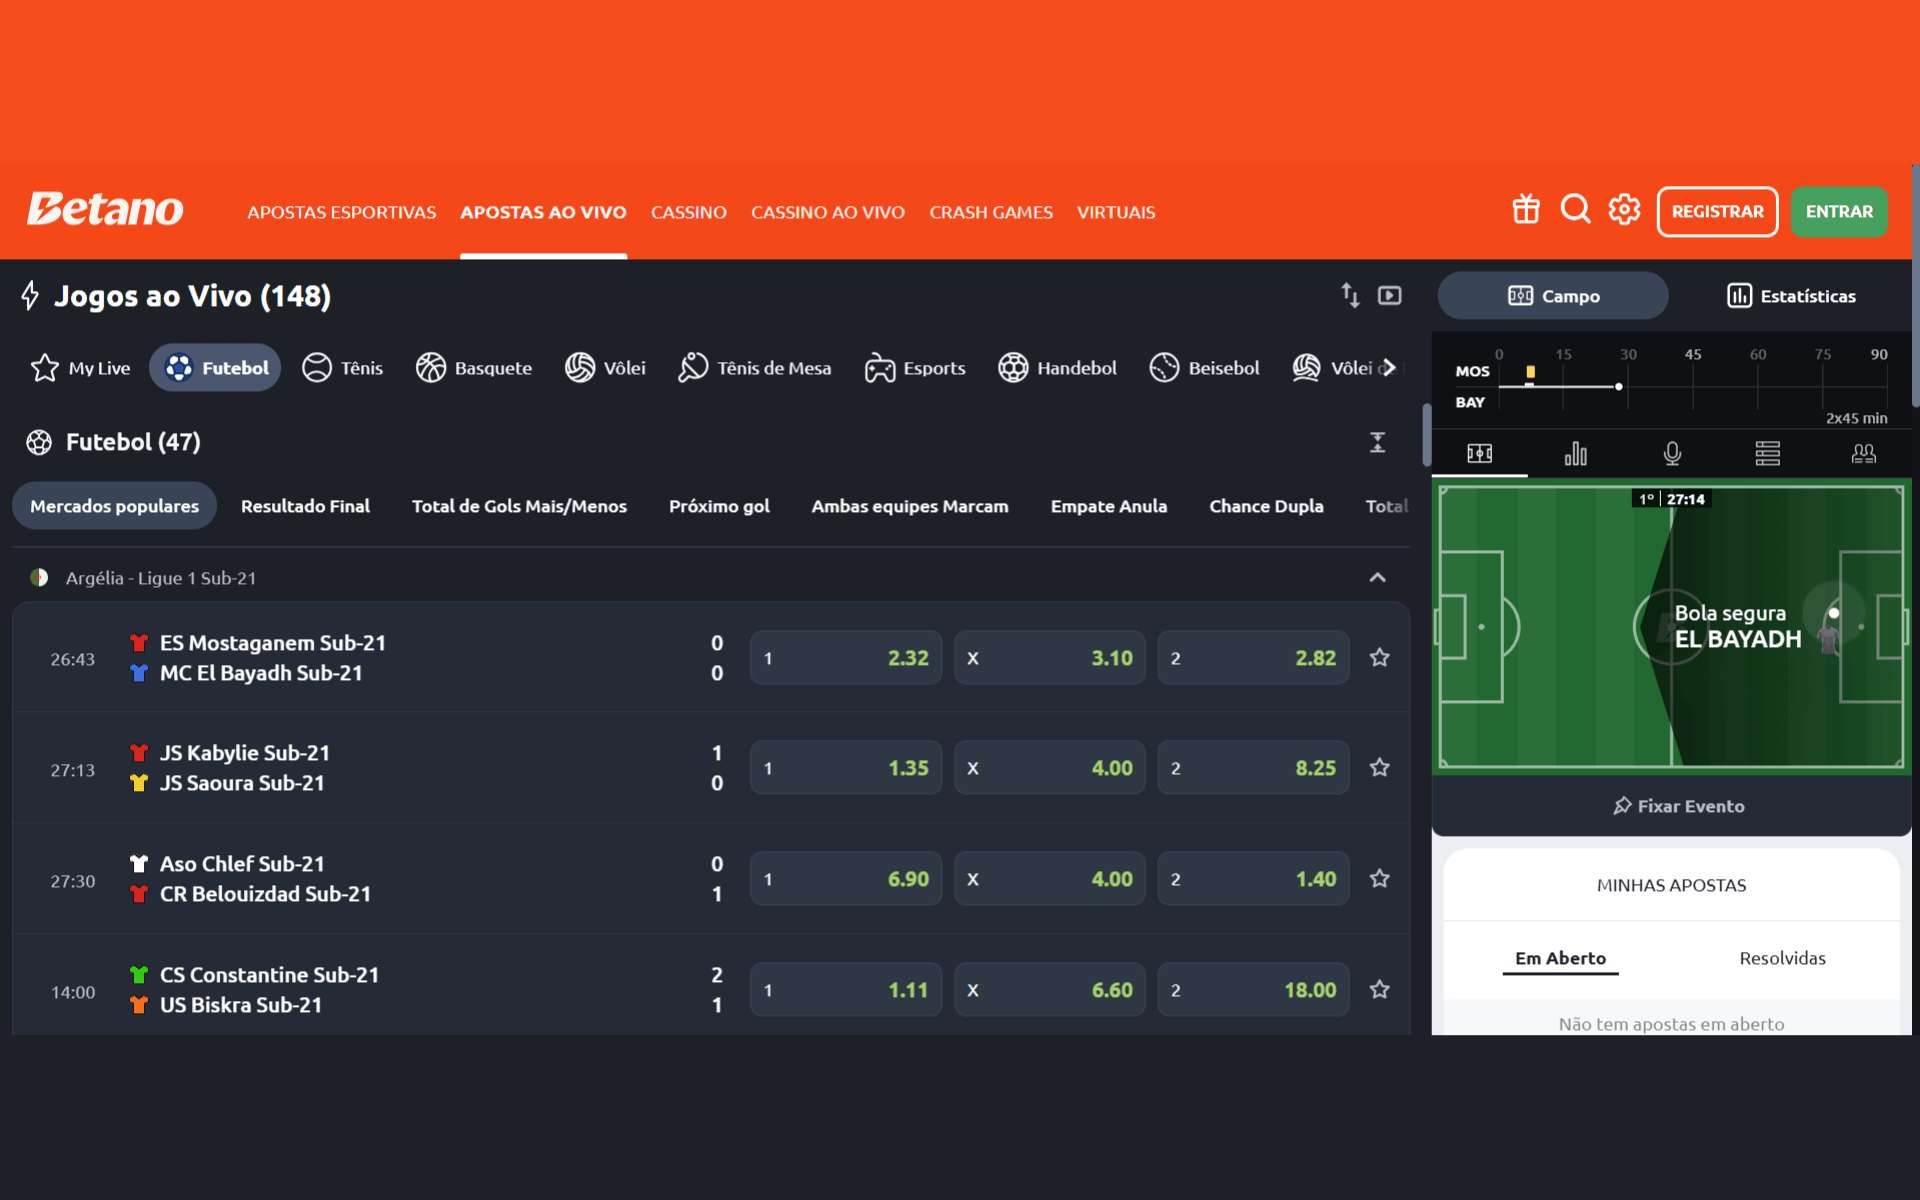
Task: Open the list lineup icon tab
Action: coord(1768,454)
